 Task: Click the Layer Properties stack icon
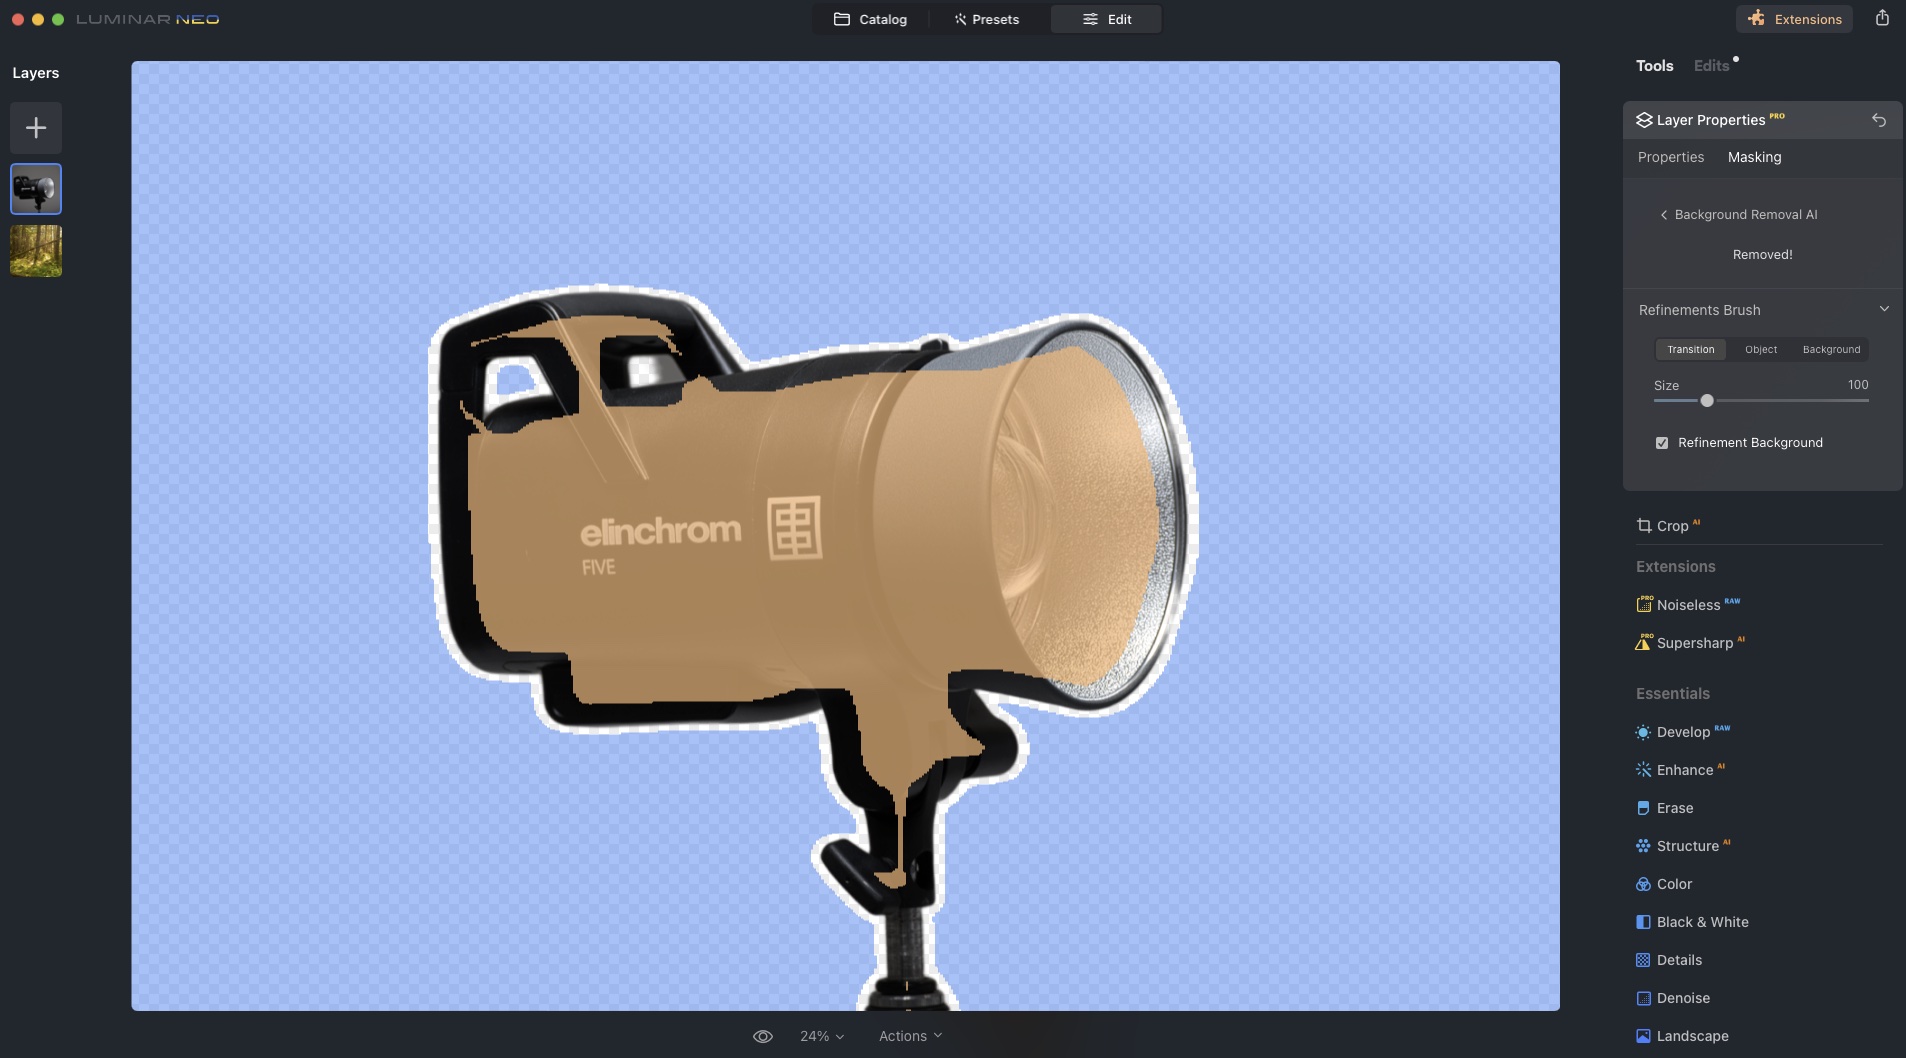click(x=1644, y=120)
